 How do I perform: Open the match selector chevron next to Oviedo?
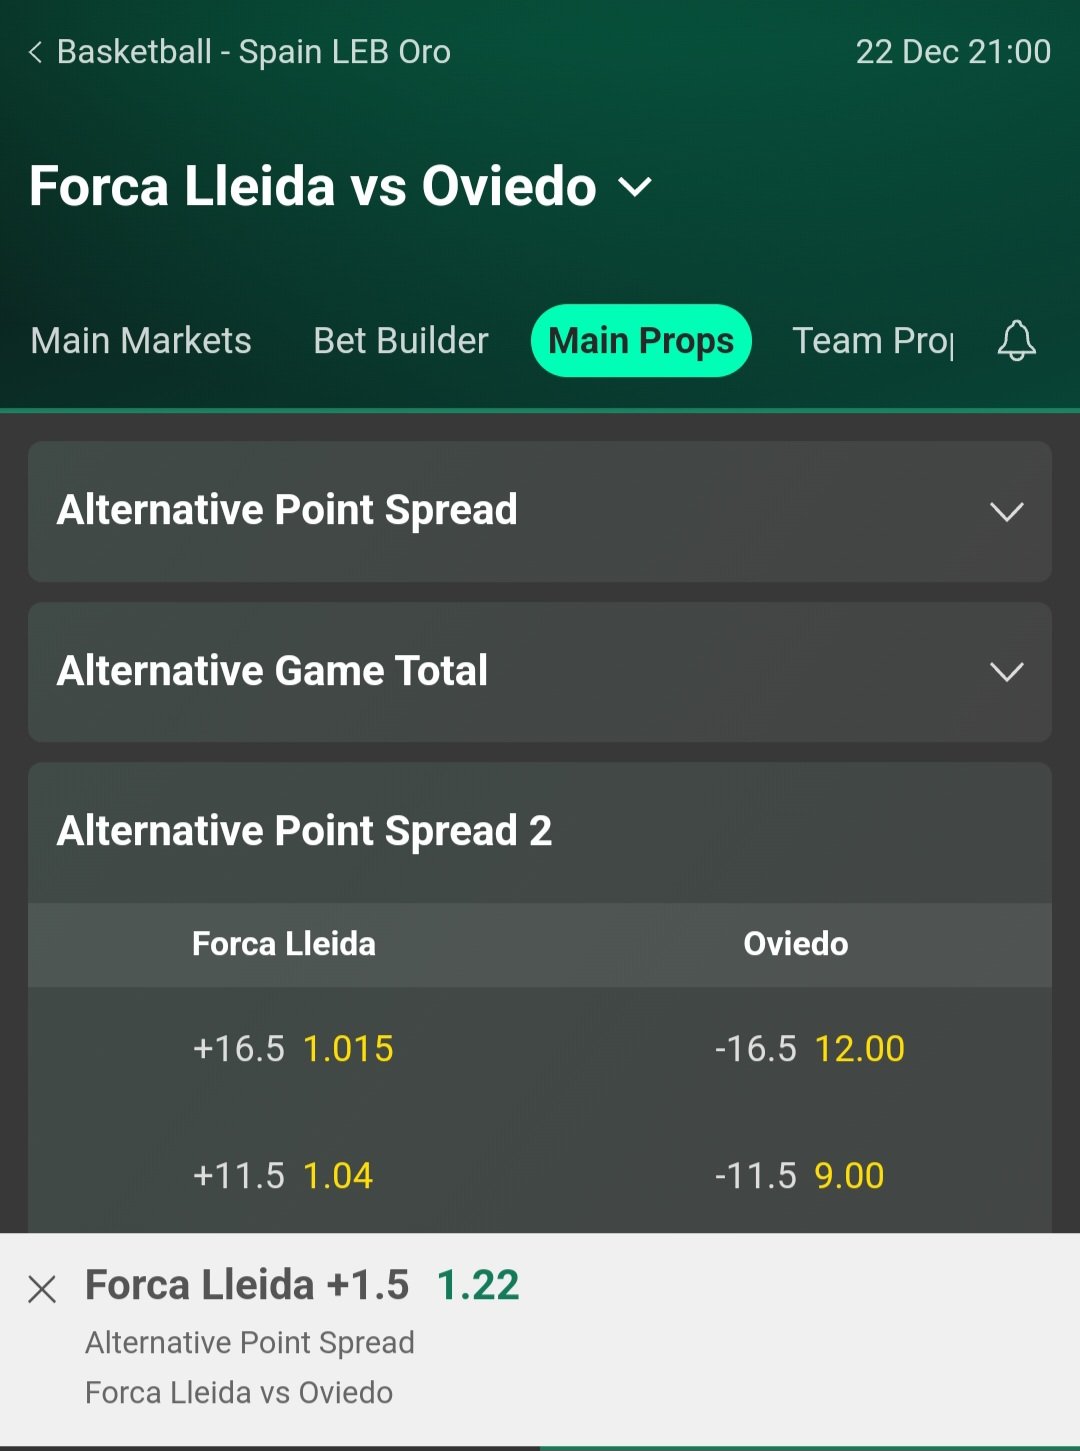(x=635, y=187)
